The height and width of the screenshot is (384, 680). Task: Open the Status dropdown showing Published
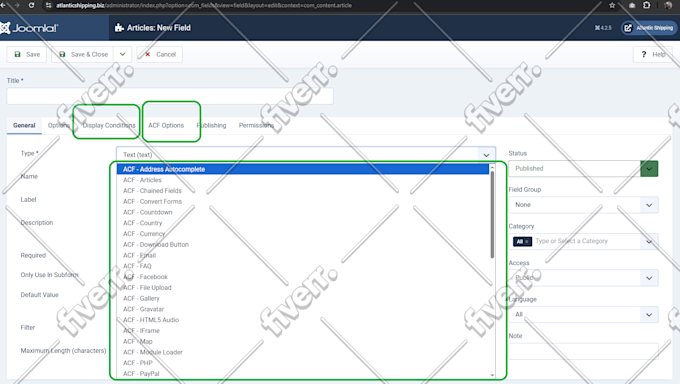(x=583, y=168)
